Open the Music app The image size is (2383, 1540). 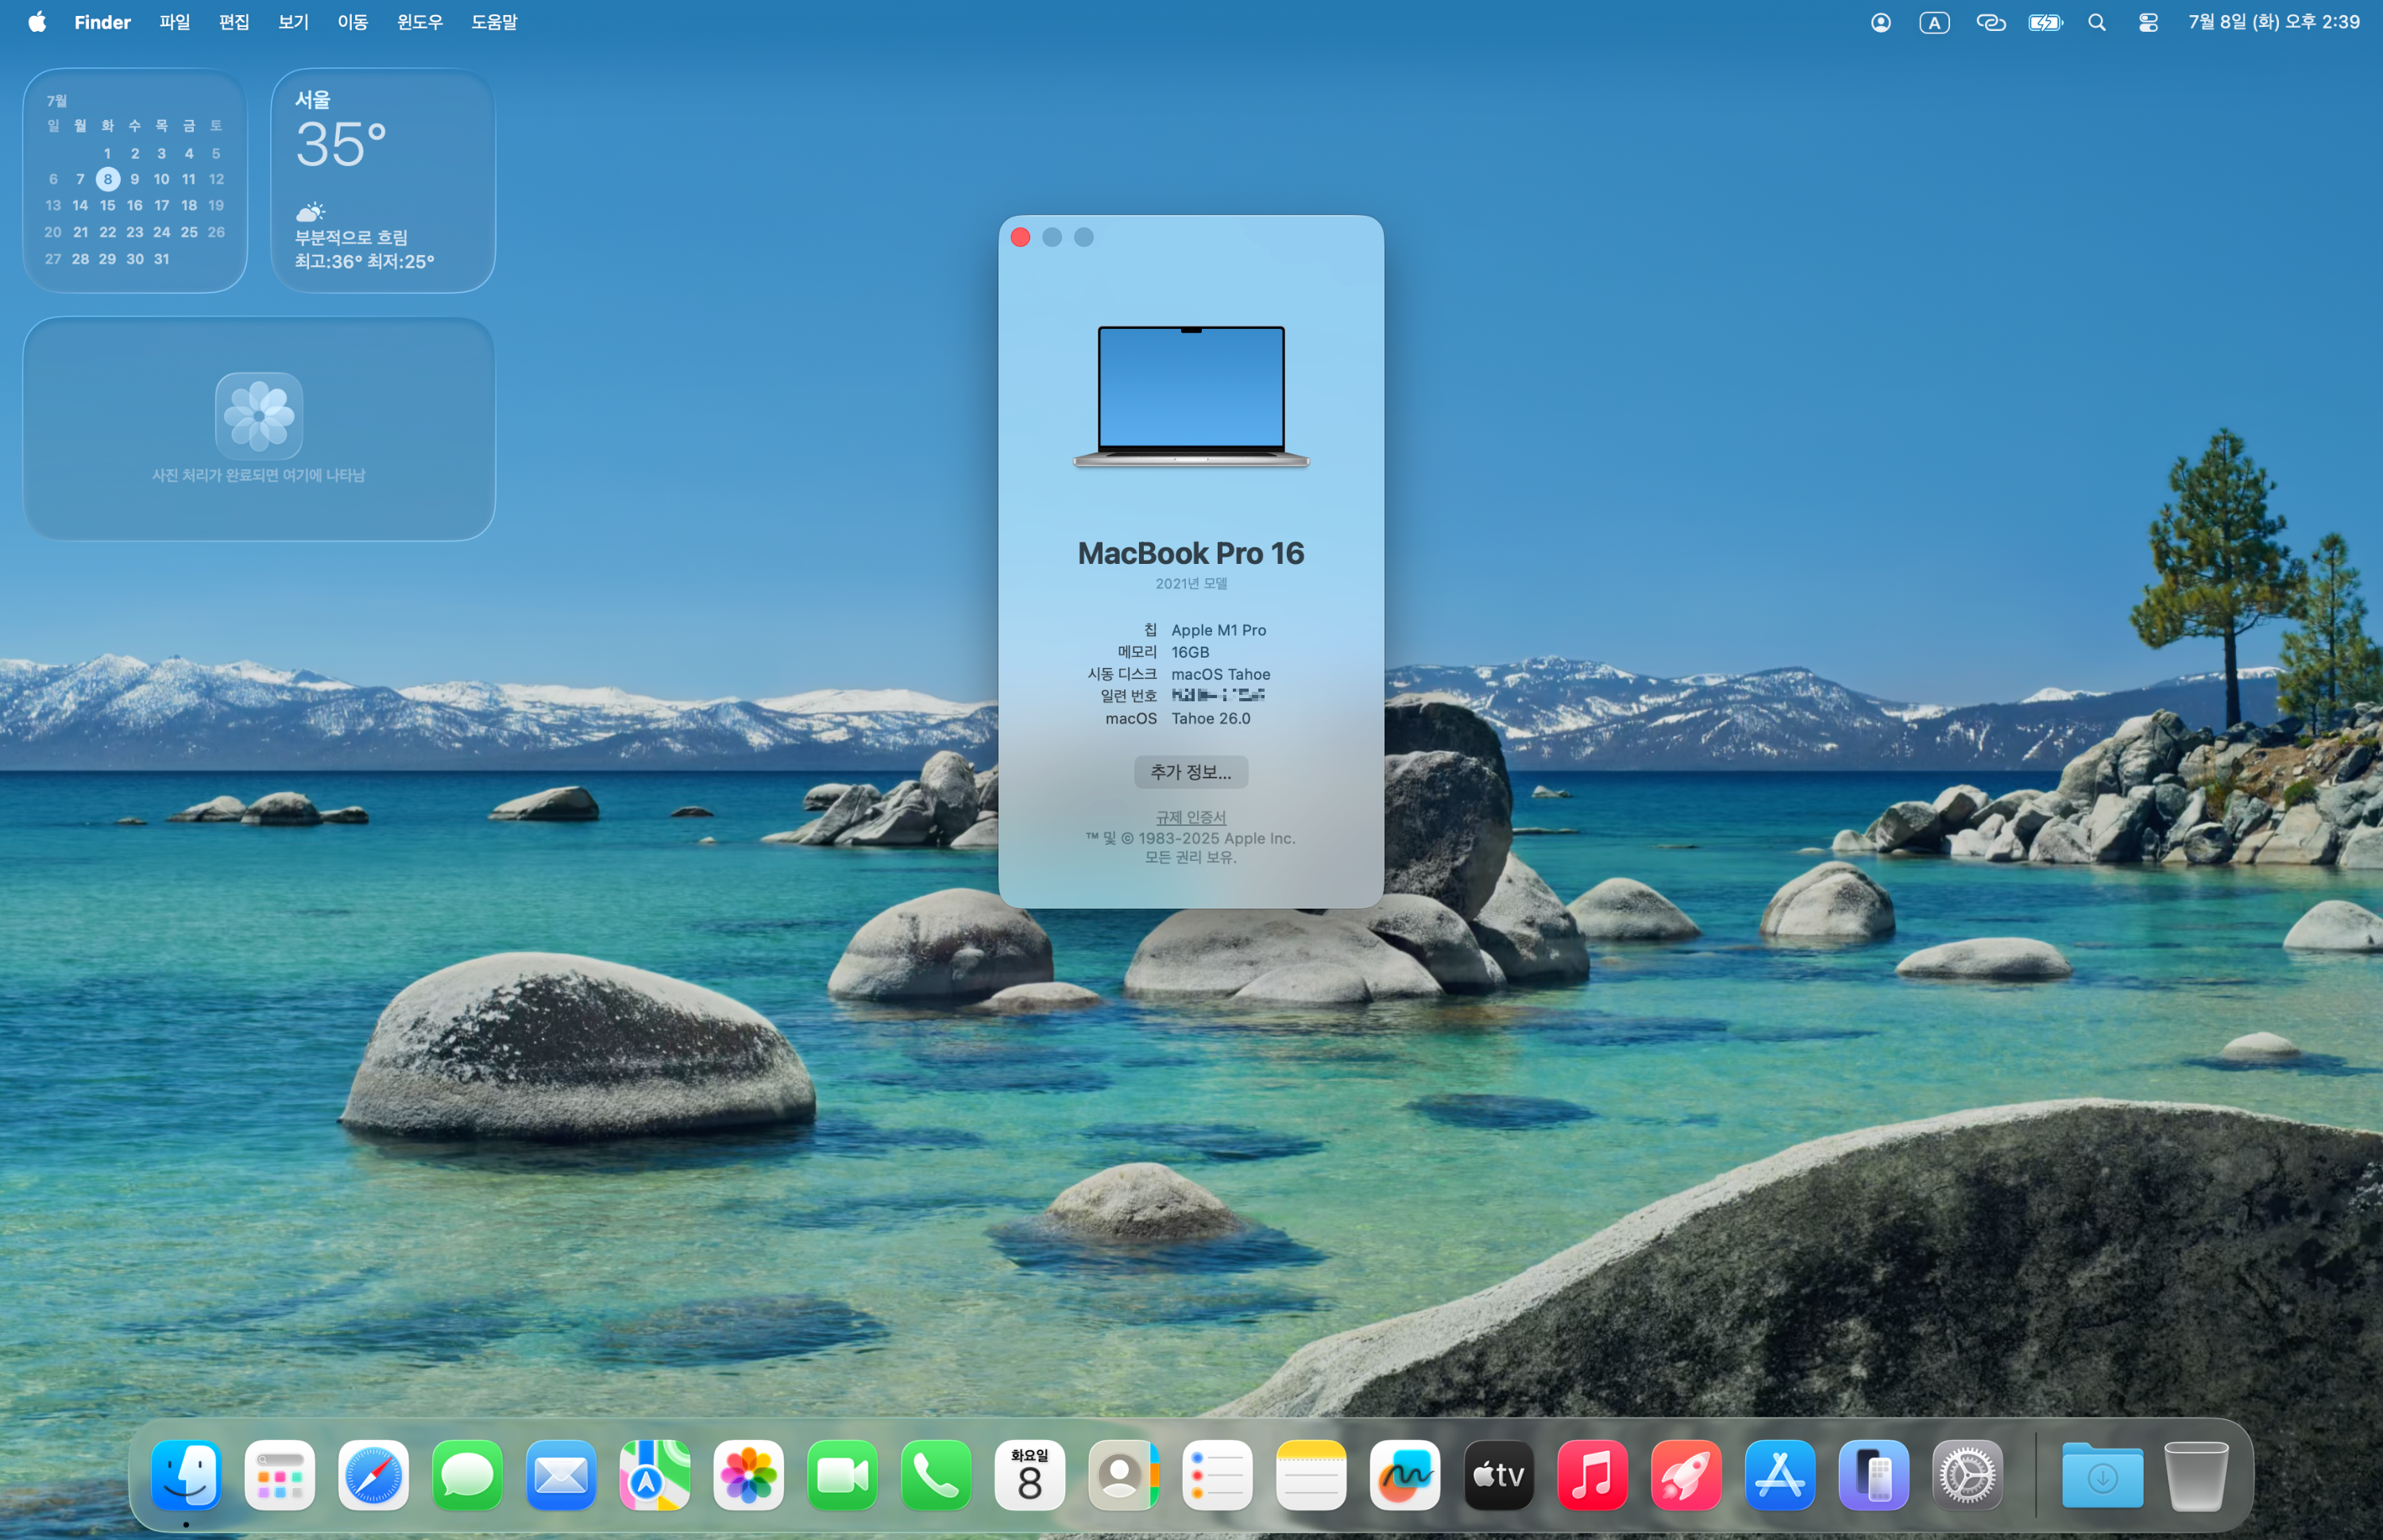click(x=1592, y=1475)
